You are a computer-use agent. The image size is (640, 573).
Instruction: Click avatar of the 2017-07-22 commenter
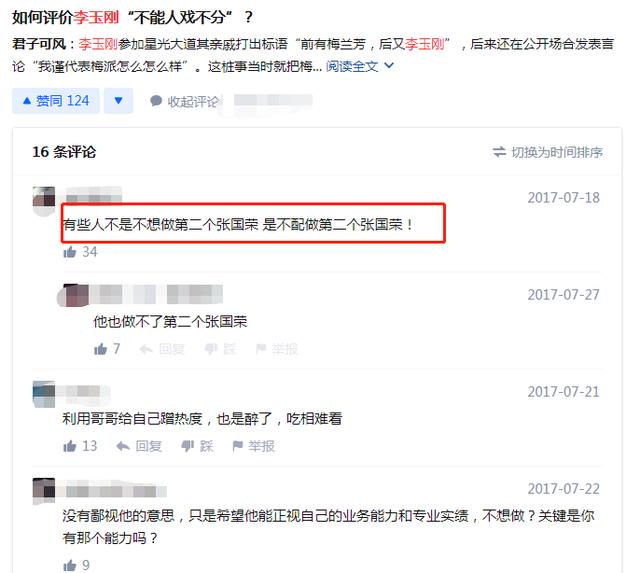pyautogui.click(x=44, y=489)
